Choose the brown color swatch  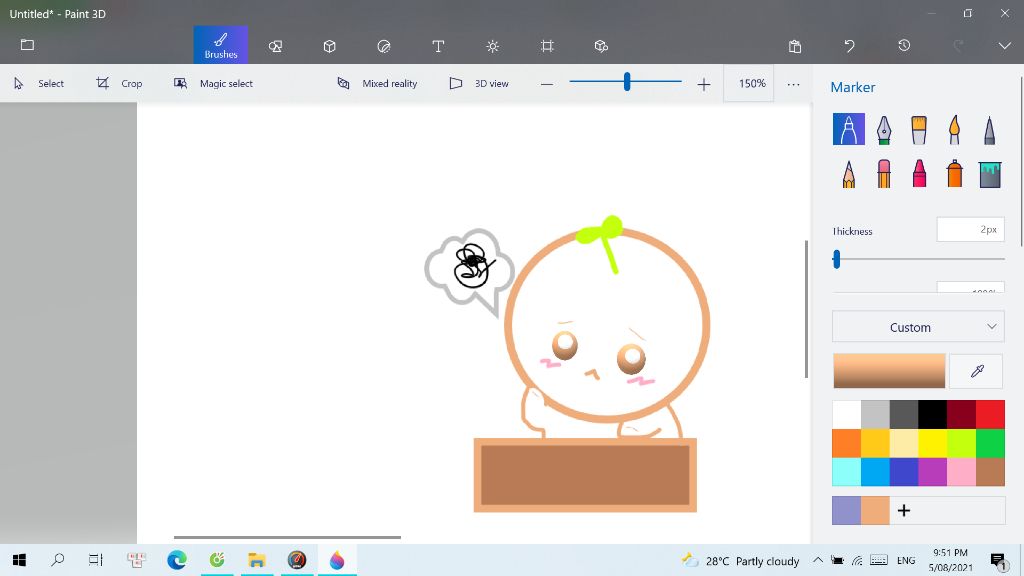tap(990, 472)
